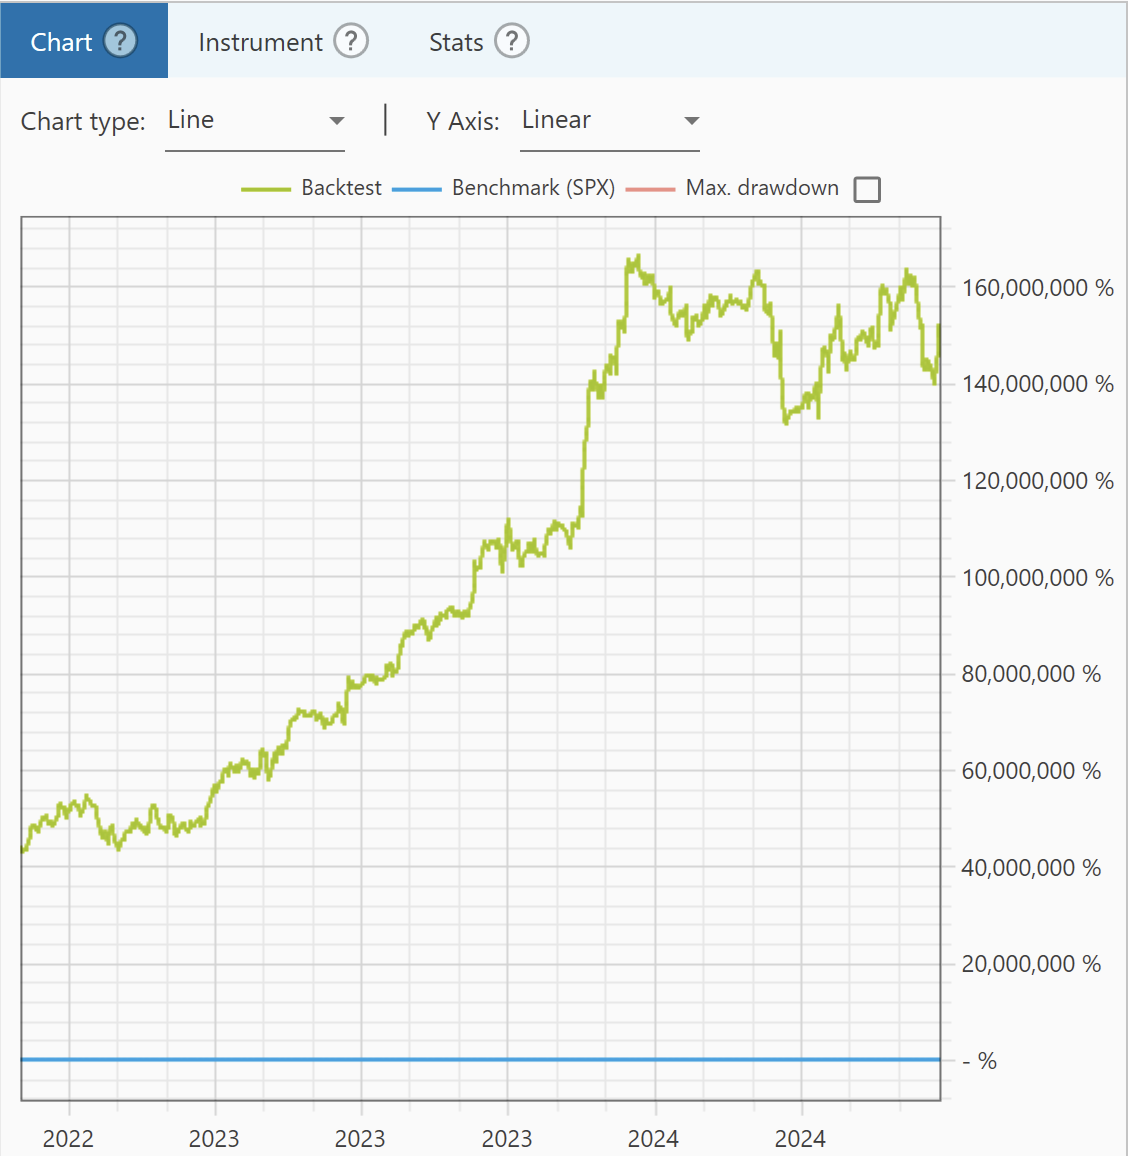Switch to the Stats tab
The height and width of the screenshot is (1156, 1128).
point(456,42)
